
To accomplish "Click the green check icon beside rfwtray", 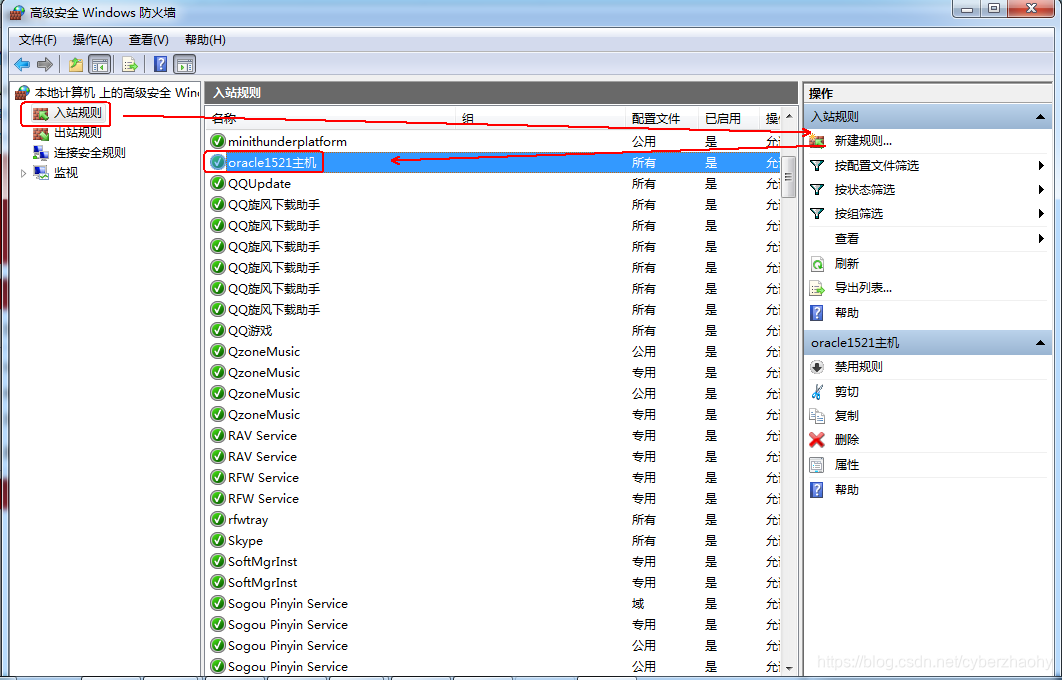I will (217, 519).
